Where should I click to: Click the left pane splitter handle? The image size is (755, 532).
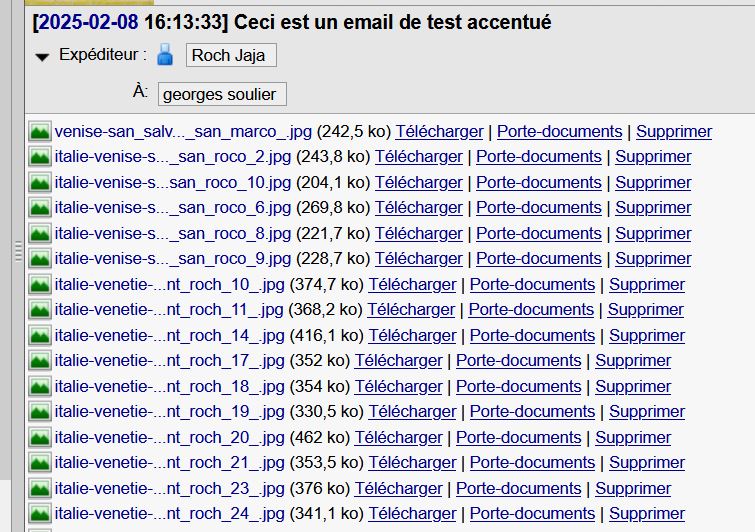coord(18,251)
